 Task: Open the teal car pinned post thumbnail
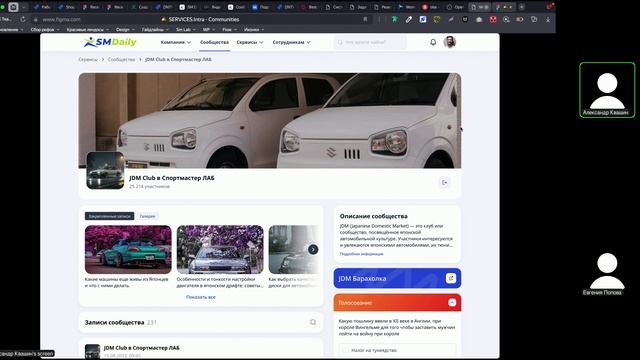point(128,249)
